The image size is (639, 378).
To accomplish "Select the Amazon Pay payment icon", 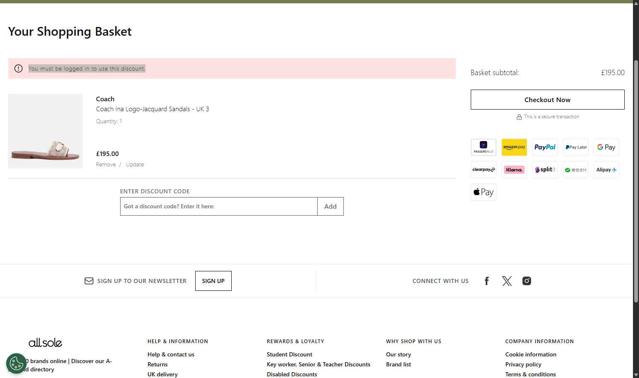I will coord(514,147).
